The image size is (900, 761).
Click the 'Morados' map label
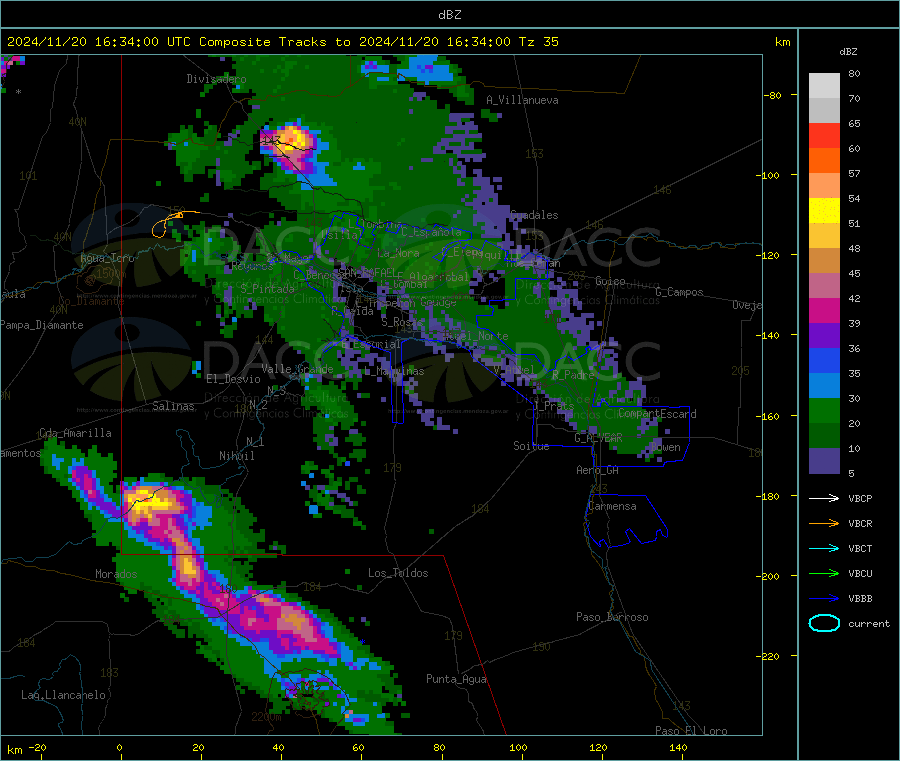(116, 574)
